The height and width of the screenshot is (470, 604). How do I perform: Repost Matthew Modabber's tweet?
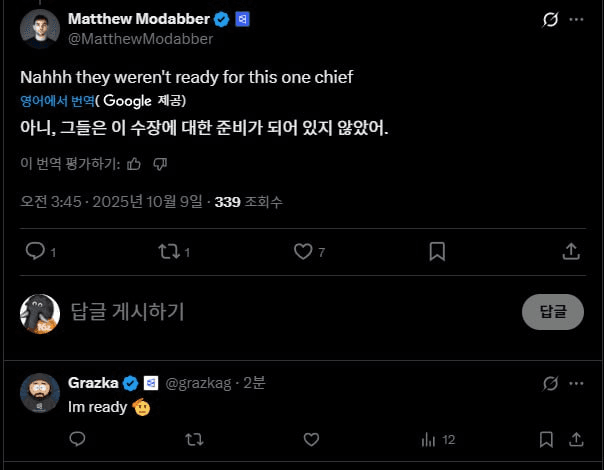[x=168, y=251]
